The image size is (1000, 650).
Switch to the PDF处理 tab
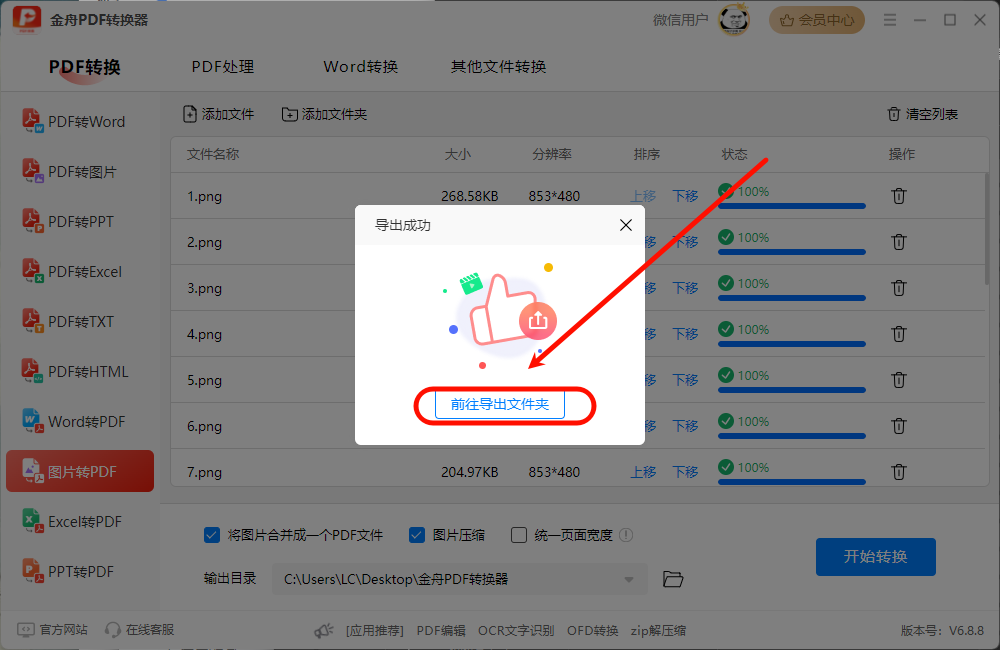pos(222,66)
